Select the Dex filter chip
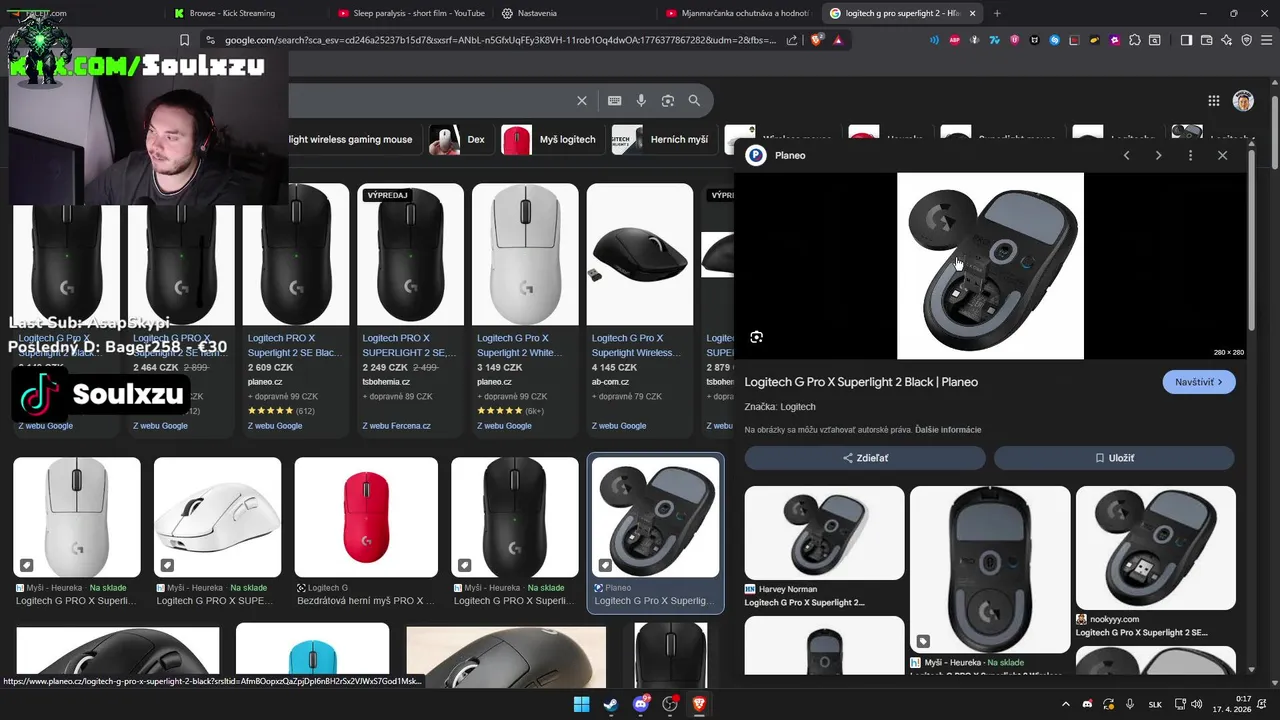This screenshot has width=1280, height=720. pos(459,140)
